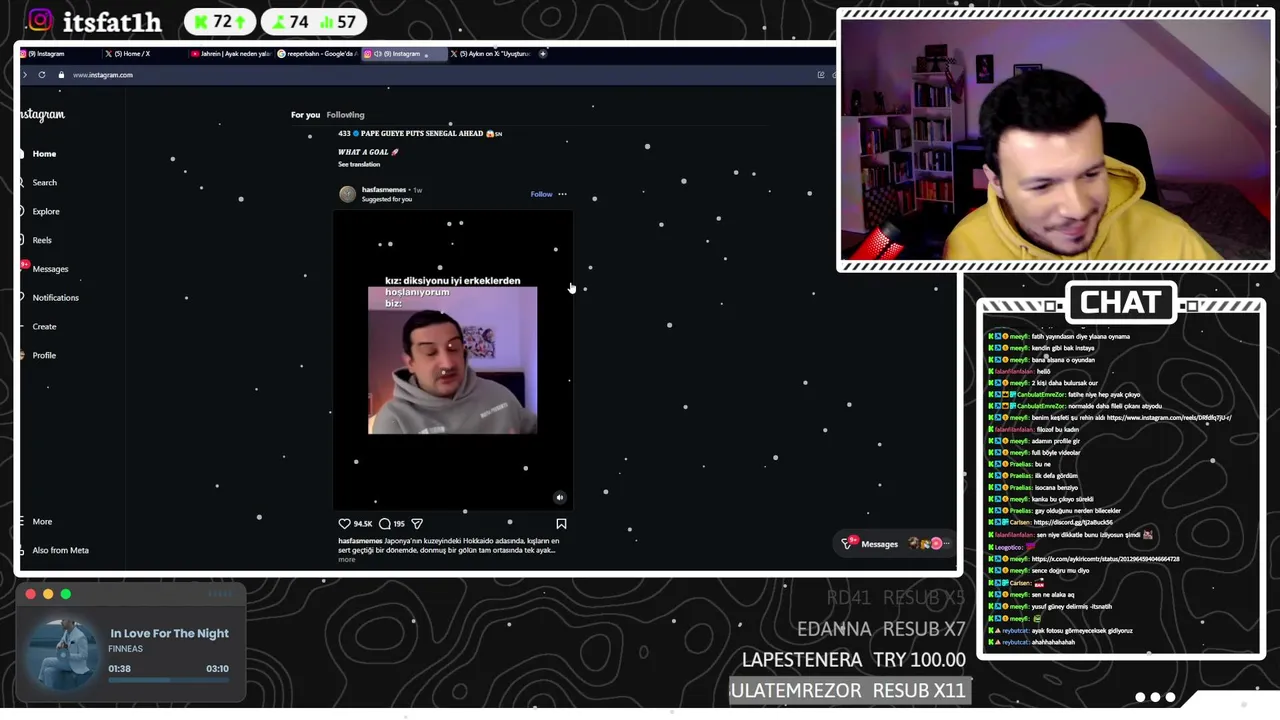This screenshot has height=720, width=1280.
Task: Click See translation under the goal caption
Action: click(x=359, y=165)
